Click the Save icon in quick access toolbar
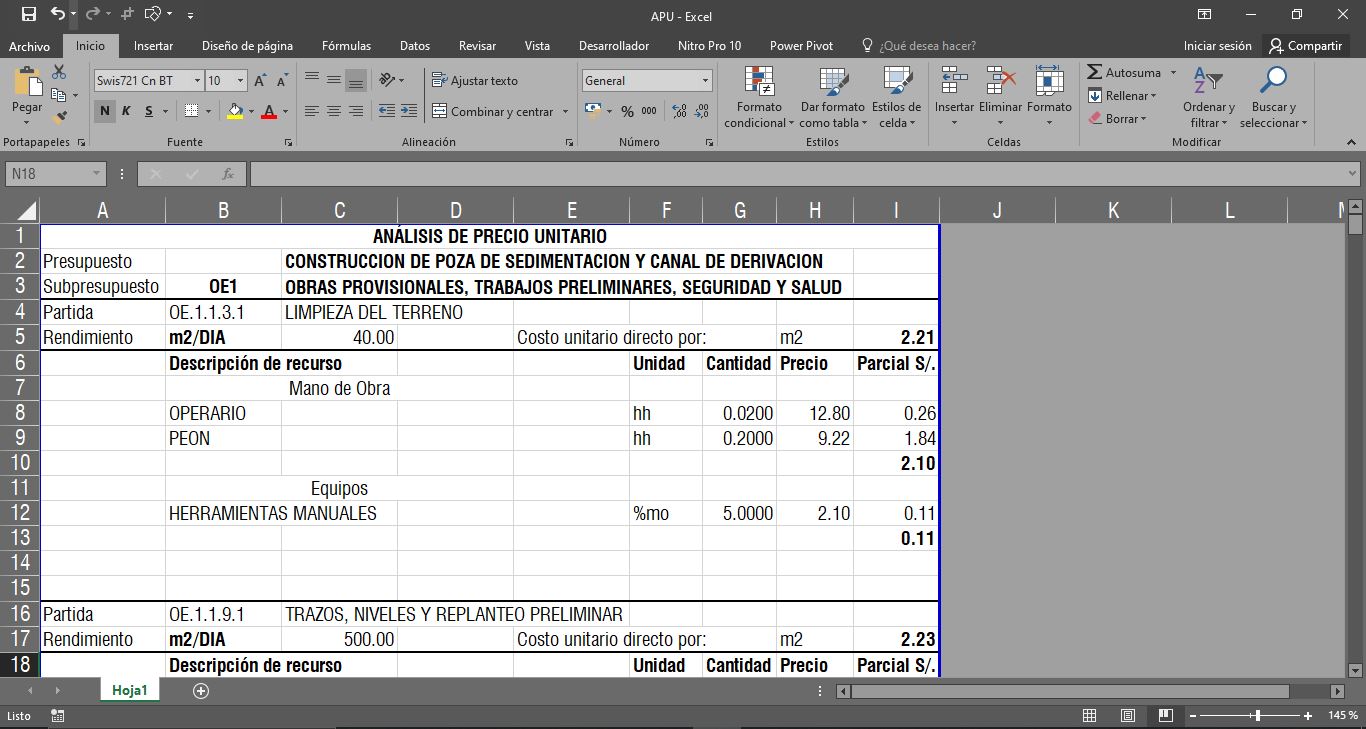This screenshot has height=729, width=1366. [x=28, y=14]
